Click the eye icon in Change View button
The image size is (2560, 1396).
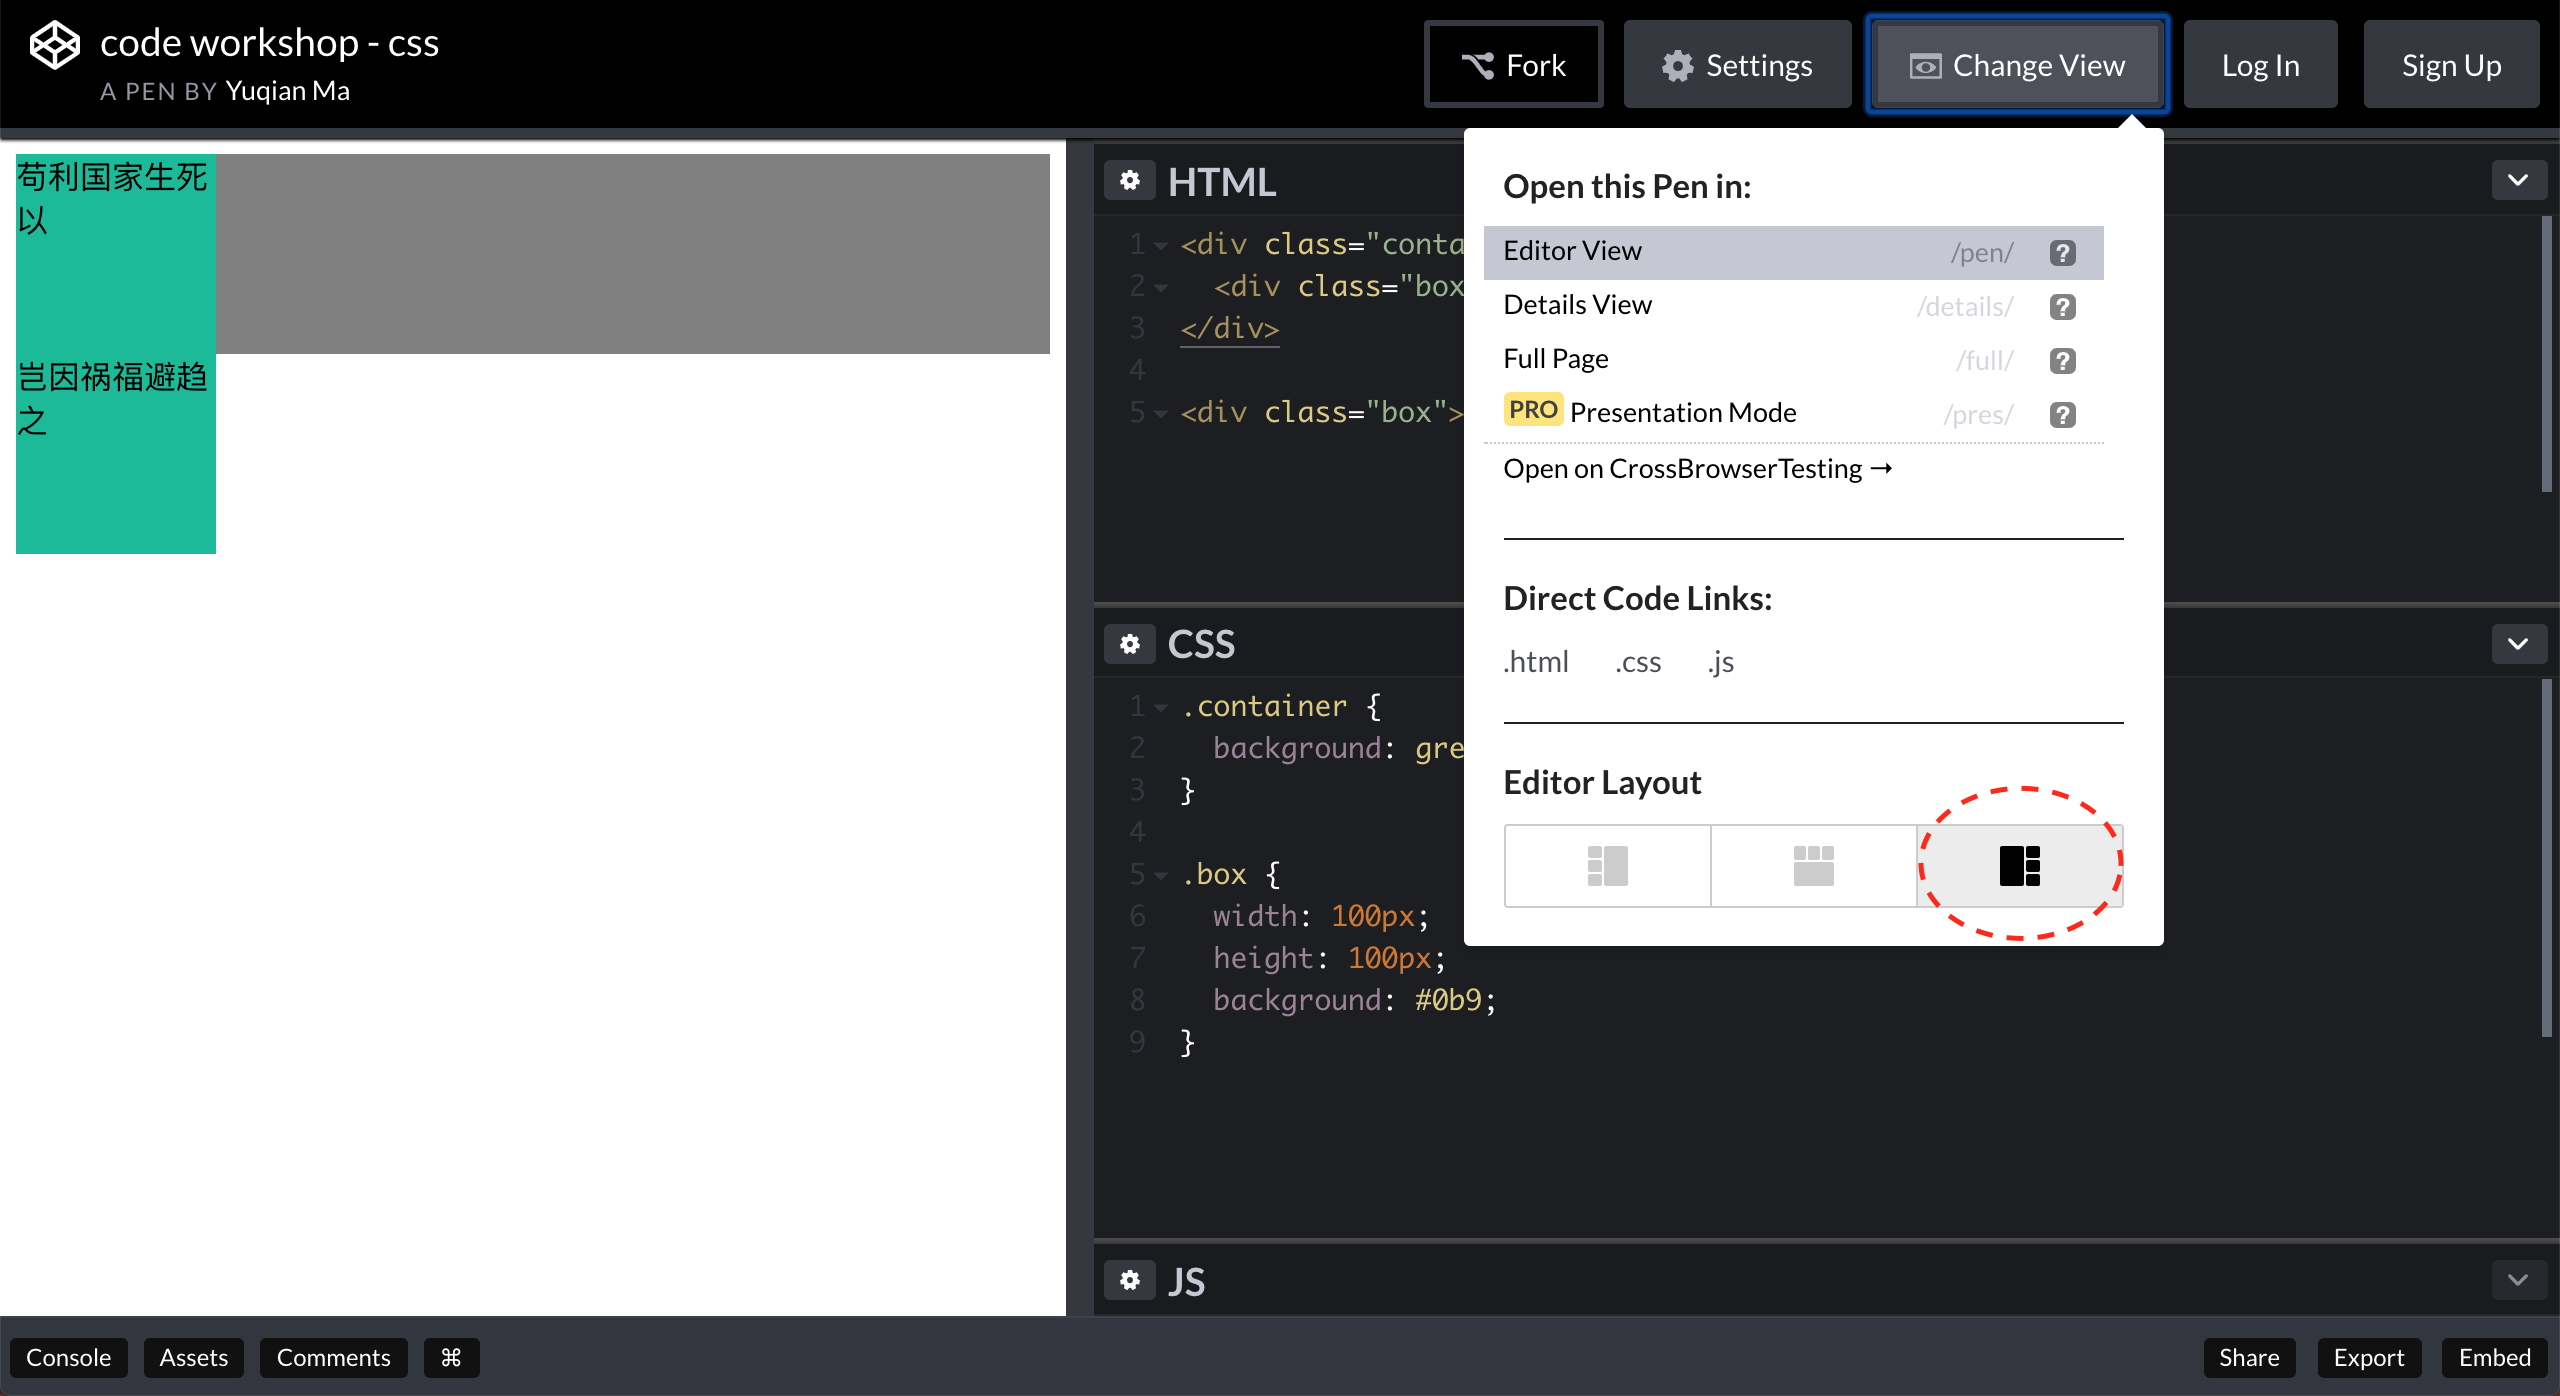[1925, 64]
